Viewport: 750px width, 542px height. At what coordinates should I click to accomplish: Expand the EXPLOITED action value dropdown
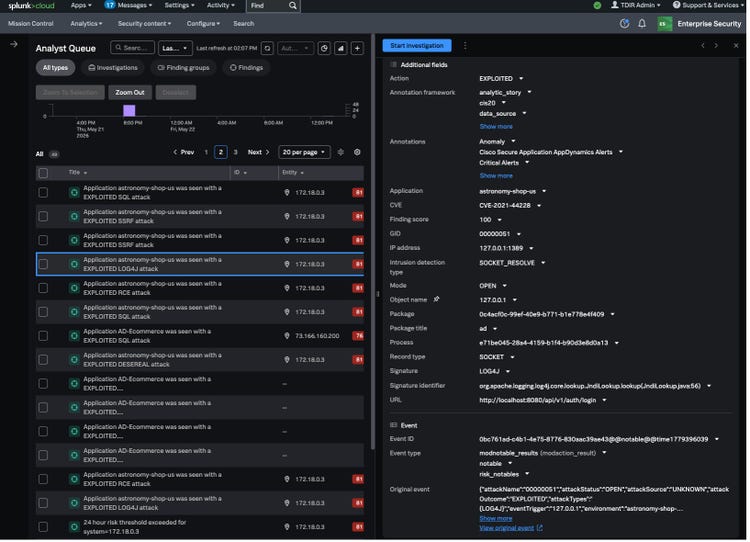pos(522,78)
